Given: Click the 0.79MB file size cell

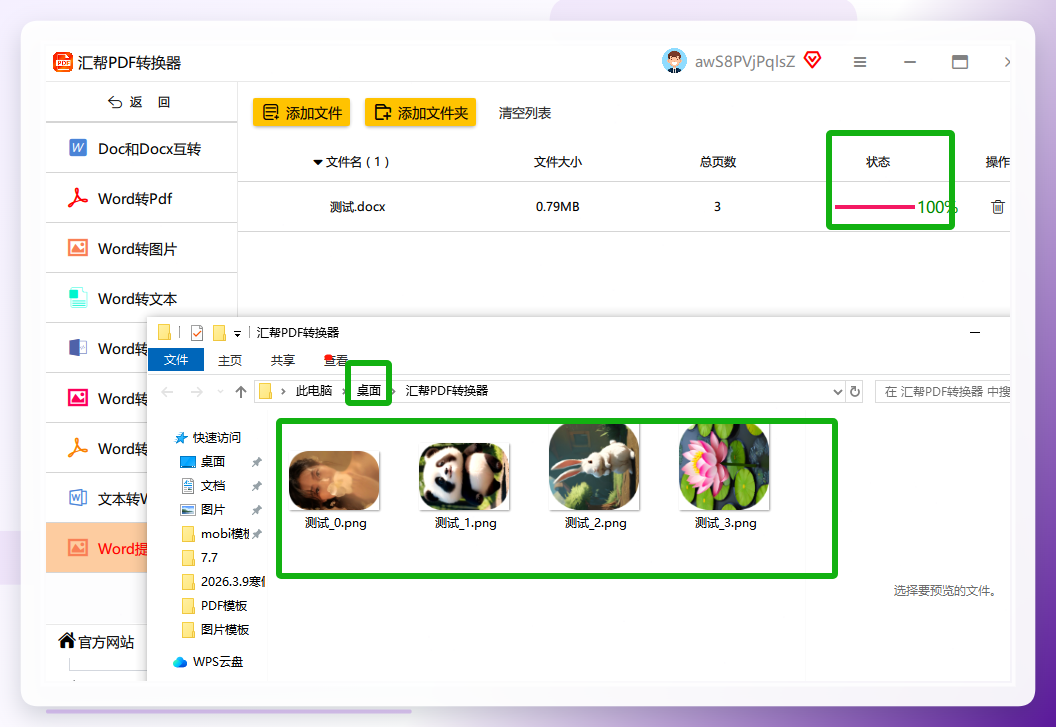Looking at the screenshot, I should [x=558, y=207].
